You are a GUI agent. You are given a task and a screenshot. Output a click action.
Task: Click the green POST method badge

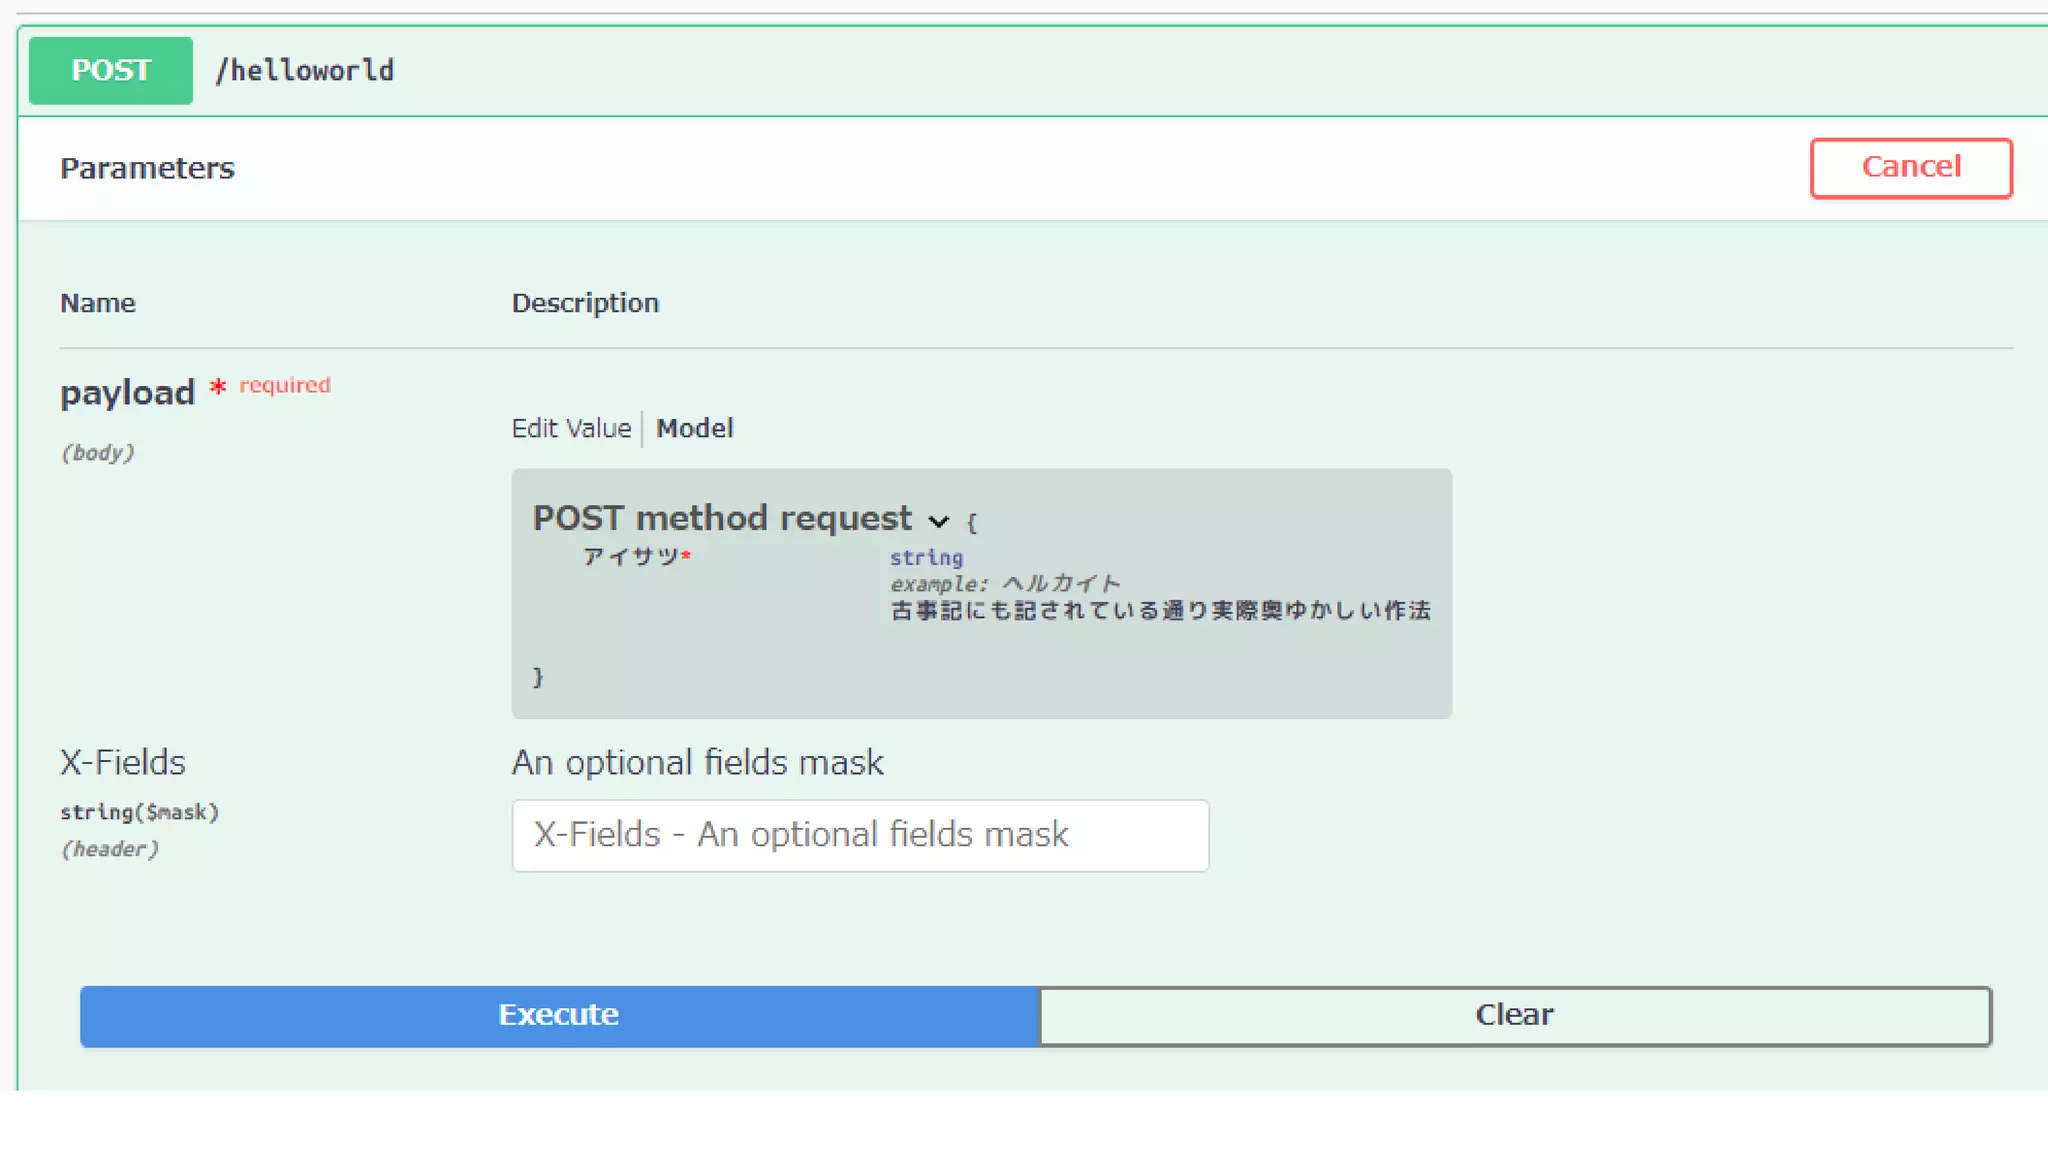110,70
